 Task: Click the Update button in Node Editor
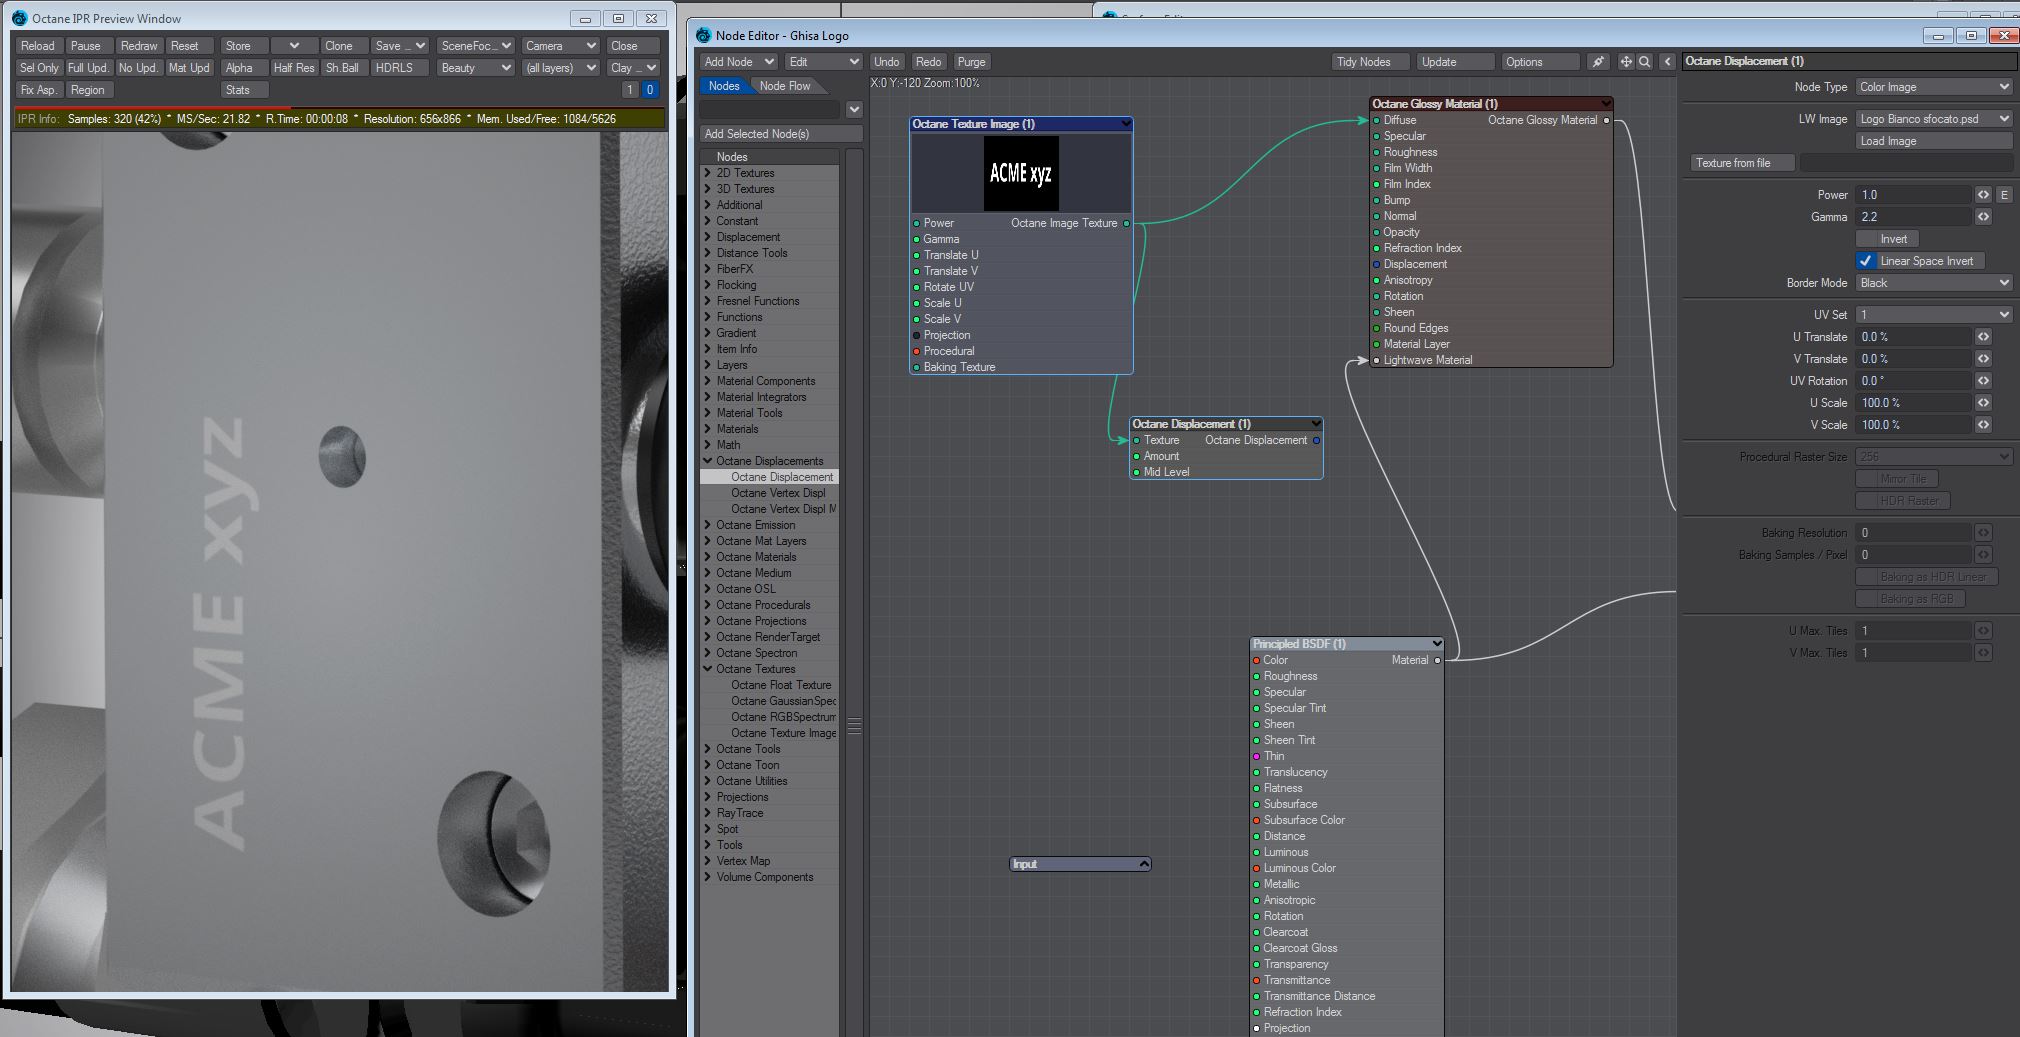pos(1454,62)
